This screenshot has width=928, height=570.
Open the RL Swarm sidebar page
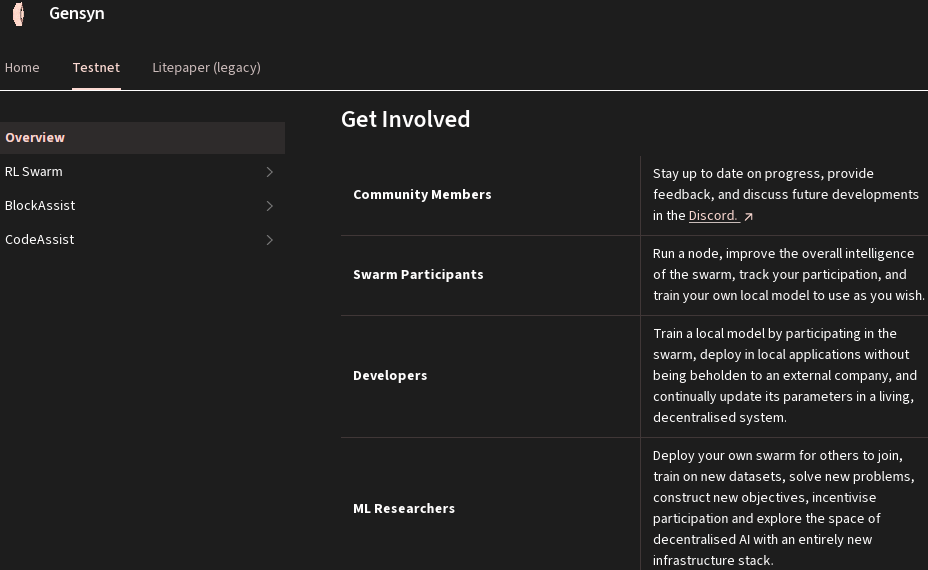[x=34, y=172]
